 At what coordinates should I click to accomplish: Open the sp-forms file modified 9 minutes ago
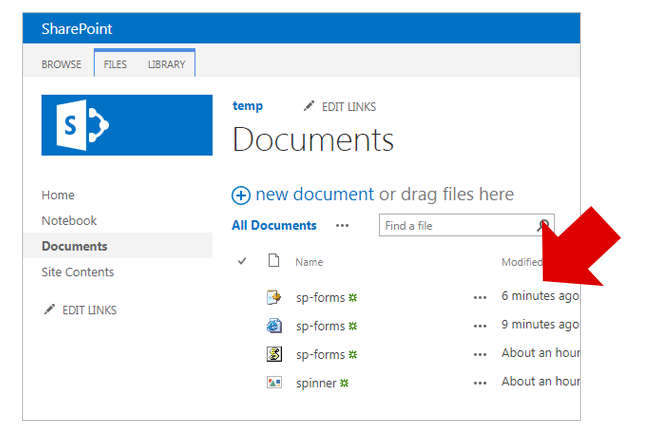pyautogui.click(x=321, y=326)
